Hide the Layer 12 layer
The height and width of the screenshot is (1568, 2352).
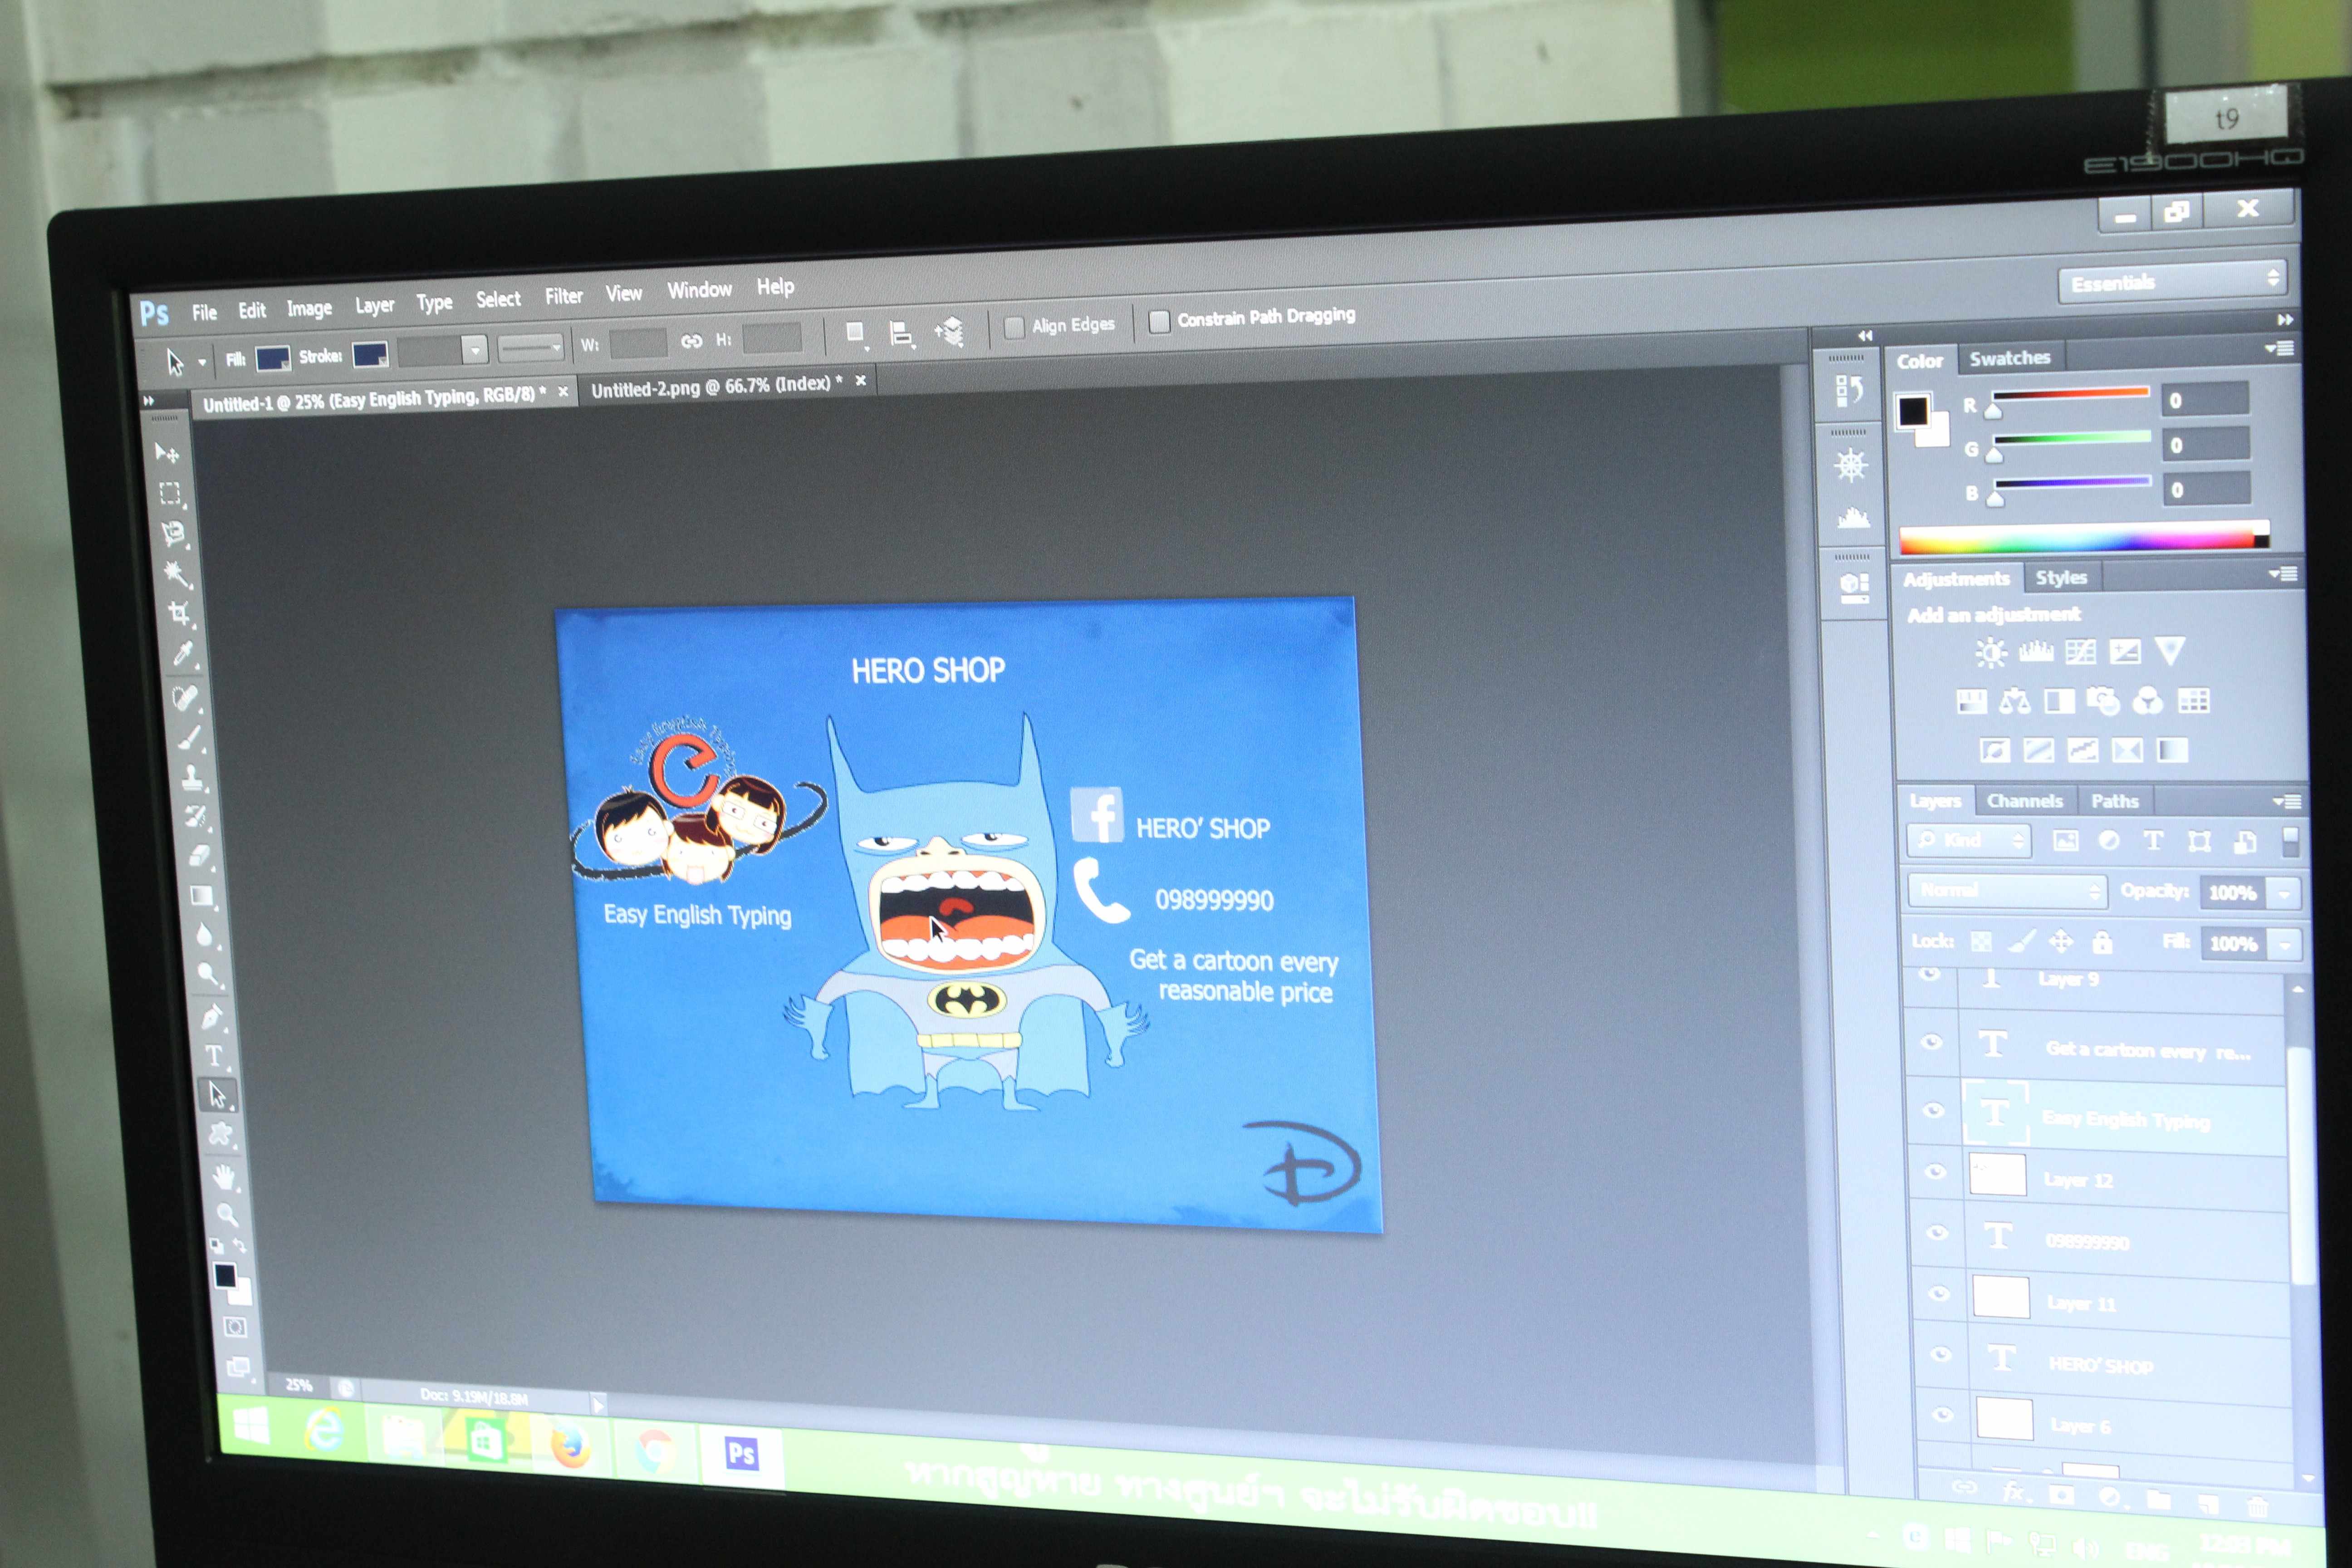(x=1935, y=1172)
